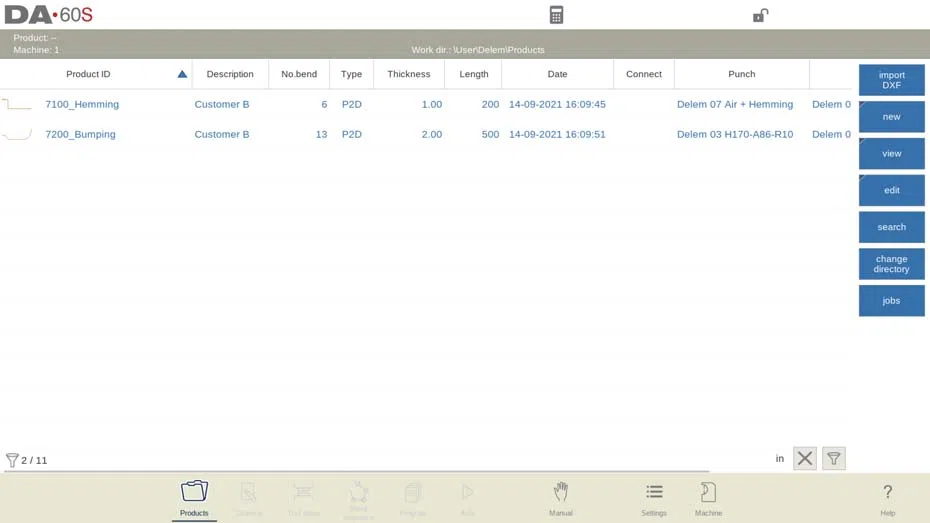930x523 pixels.
Task: Click the disabled Drawing mode icon
Action: tap(249, 499)
